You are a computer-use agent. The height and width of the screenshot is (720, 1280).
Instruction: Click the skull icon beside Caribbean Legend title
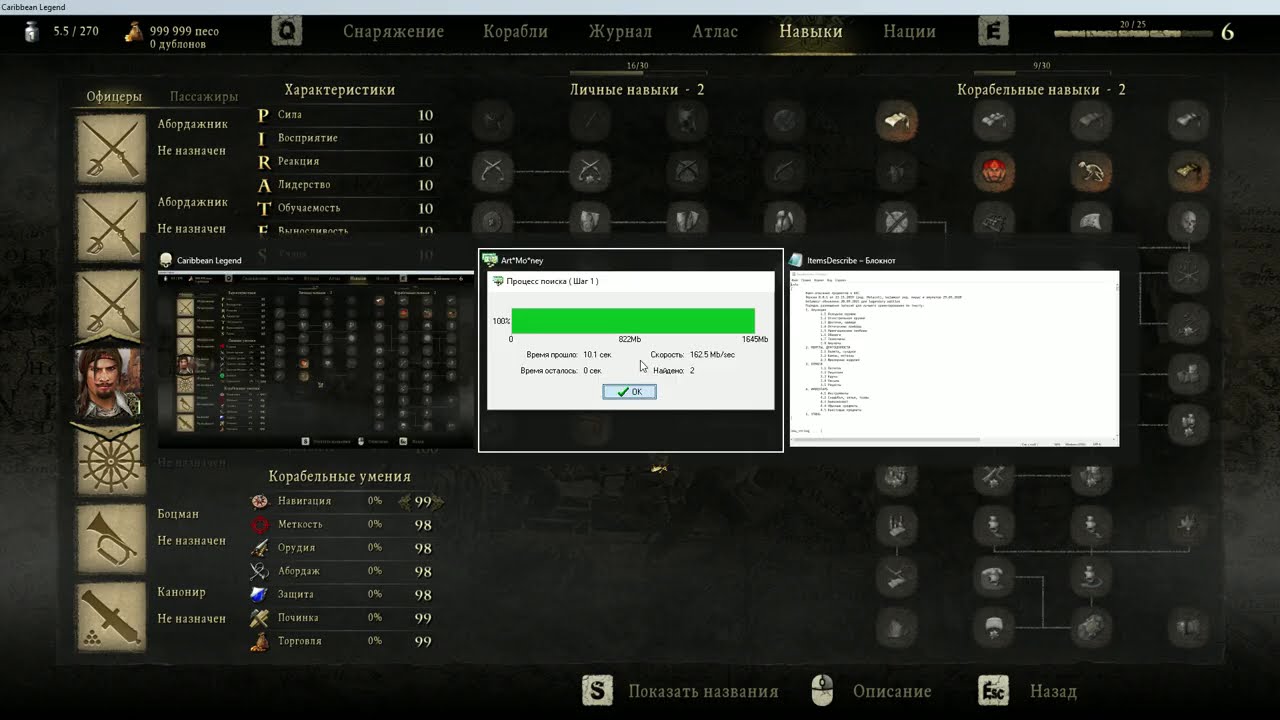tap(166, 260)
